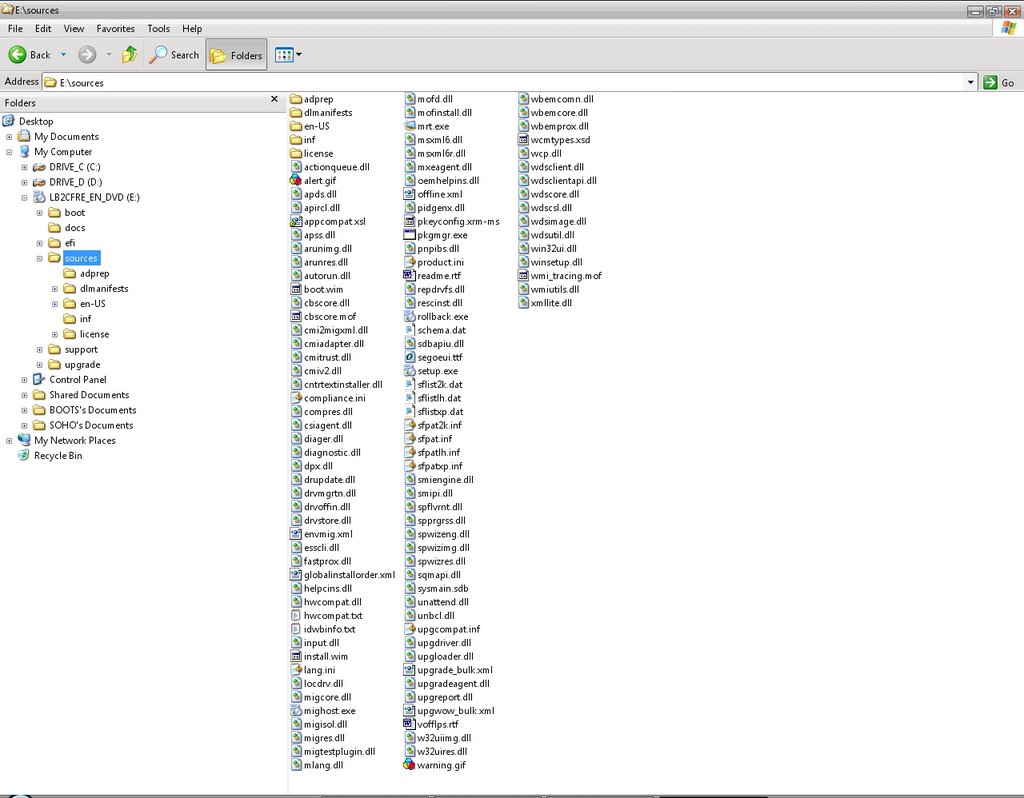1024x798 pixels.
Task: Open the Favorites menu
Action: pyautogui.click(x=115, y=29)
